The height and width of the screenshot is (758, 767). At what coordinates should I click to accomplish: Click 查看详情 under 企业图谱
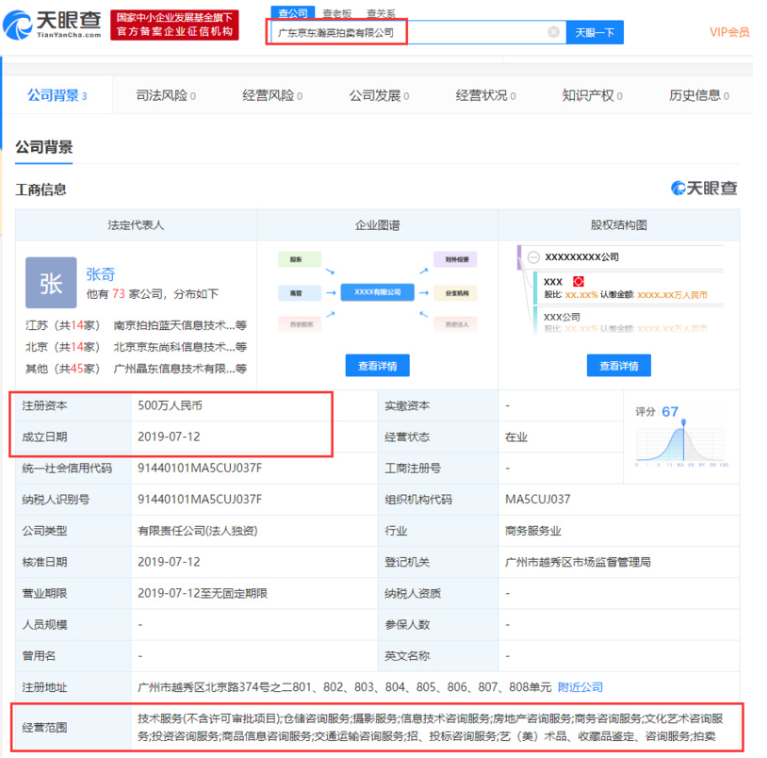(x=377, y=365)
